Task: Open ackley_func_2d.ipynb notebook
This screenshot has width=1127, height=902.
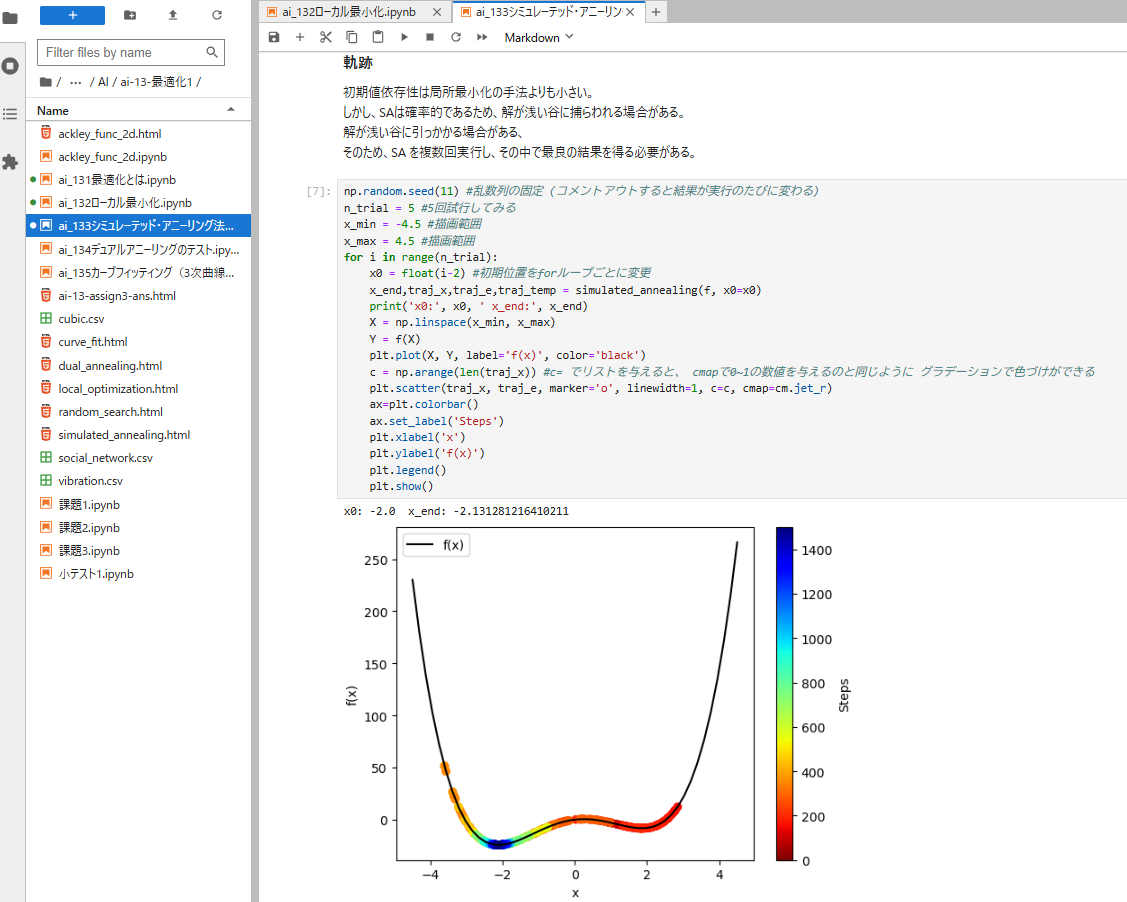Action: tap(139, 157)
